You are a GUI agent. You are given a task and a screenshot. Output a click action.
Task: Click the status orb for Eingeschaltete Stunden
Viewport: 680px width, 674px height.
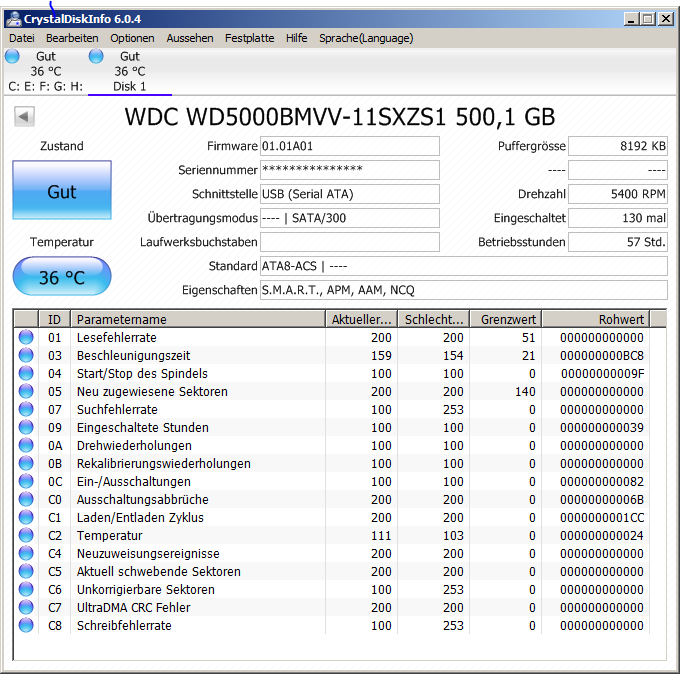click(26, 427)
